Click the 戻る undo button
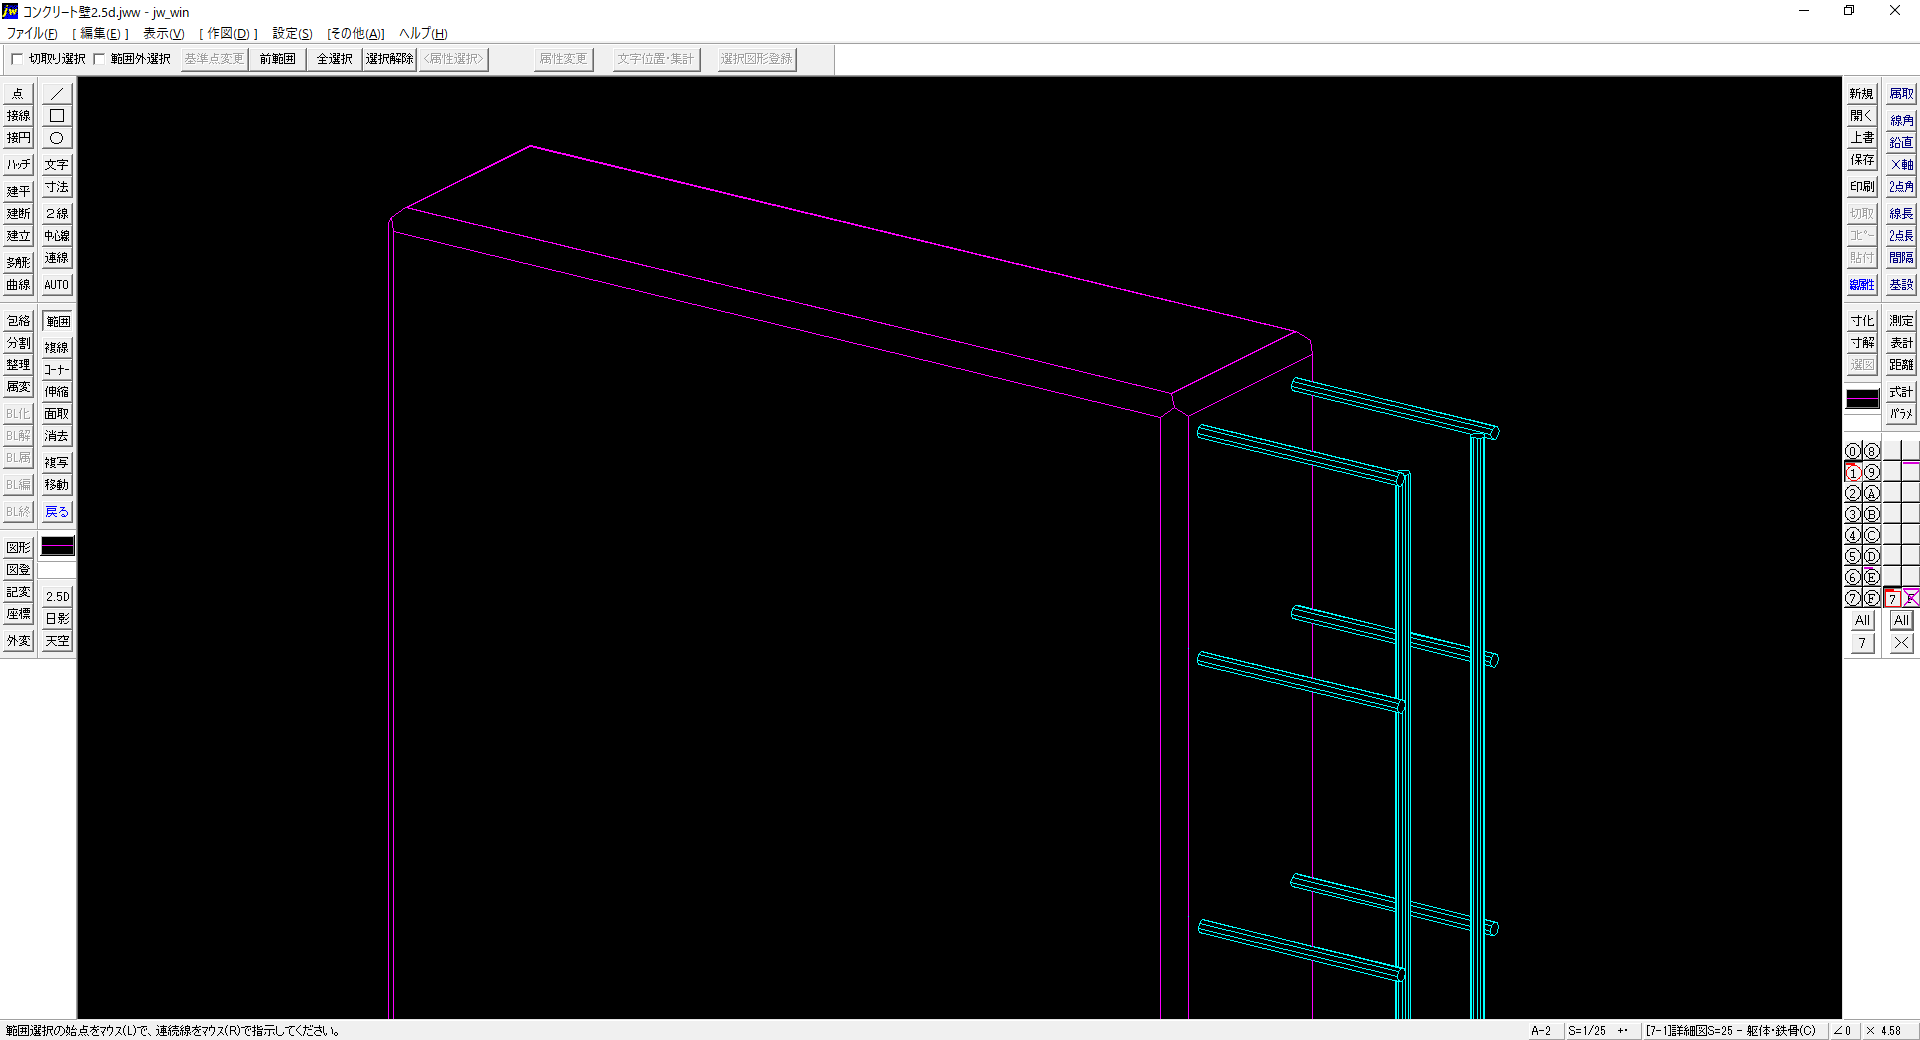 click(57, 512)
